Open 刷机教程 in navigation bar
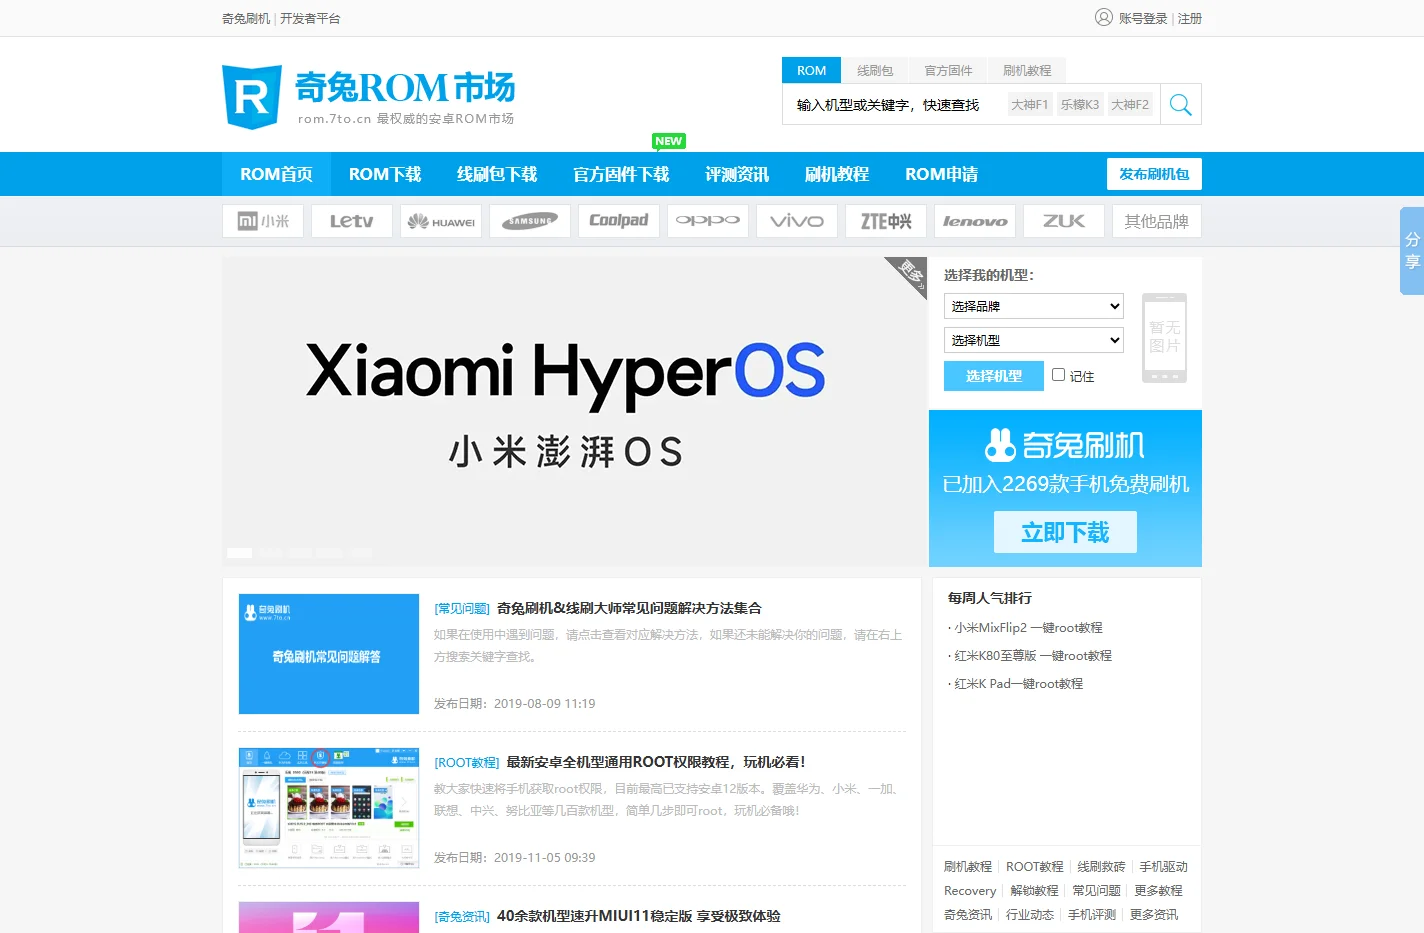 coord(837,174)
